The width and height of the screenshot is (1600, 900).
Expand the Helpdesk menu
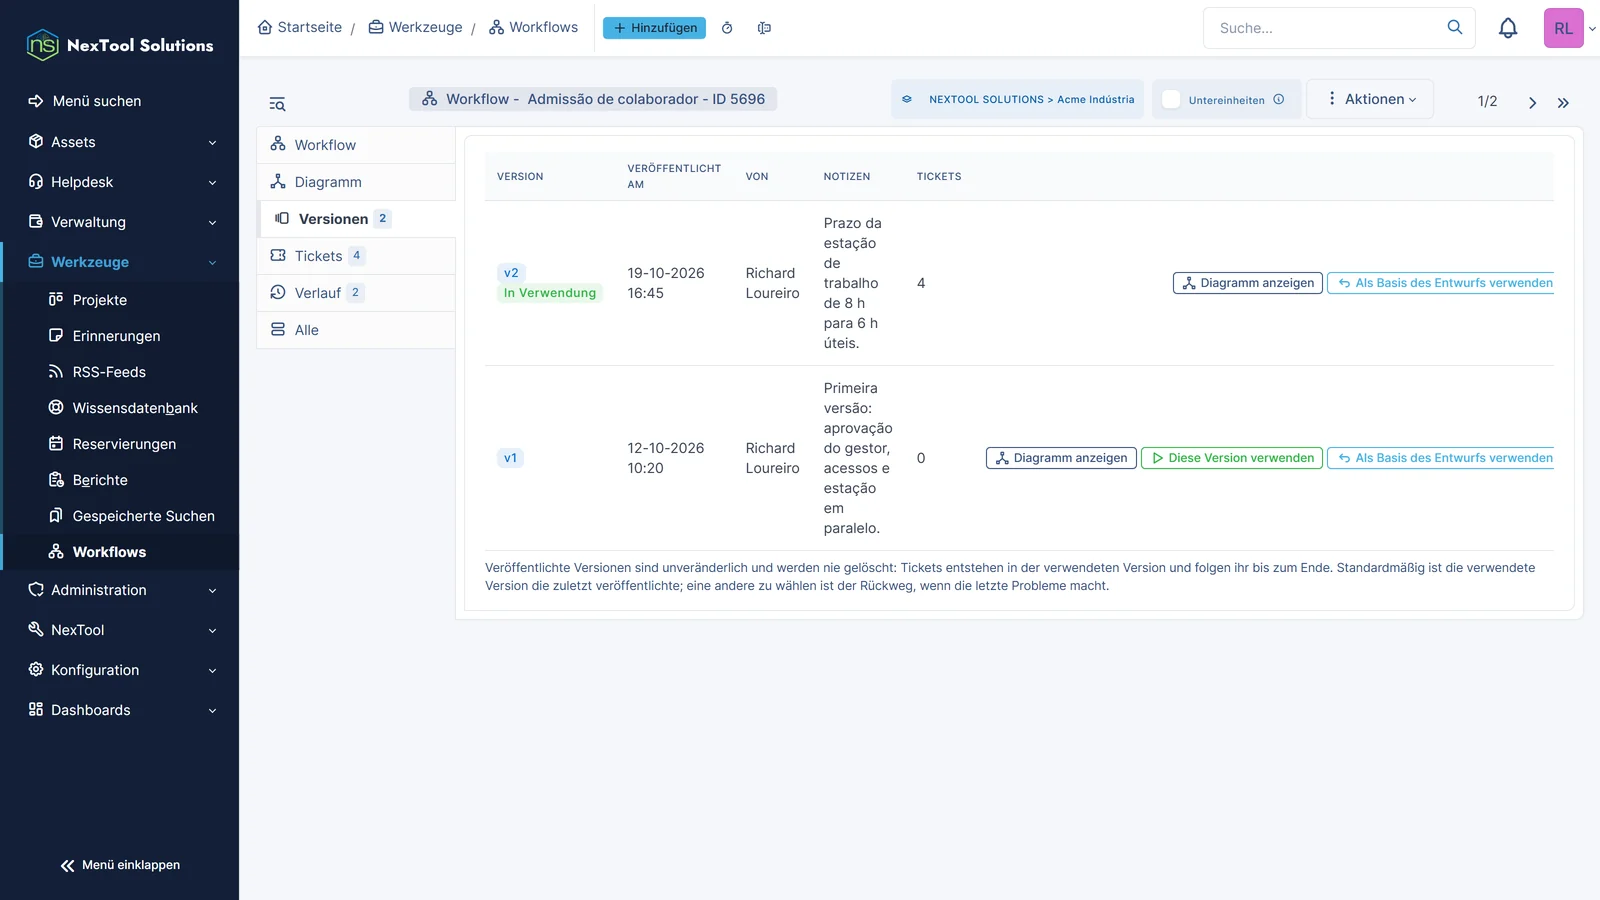click(120, 182)
